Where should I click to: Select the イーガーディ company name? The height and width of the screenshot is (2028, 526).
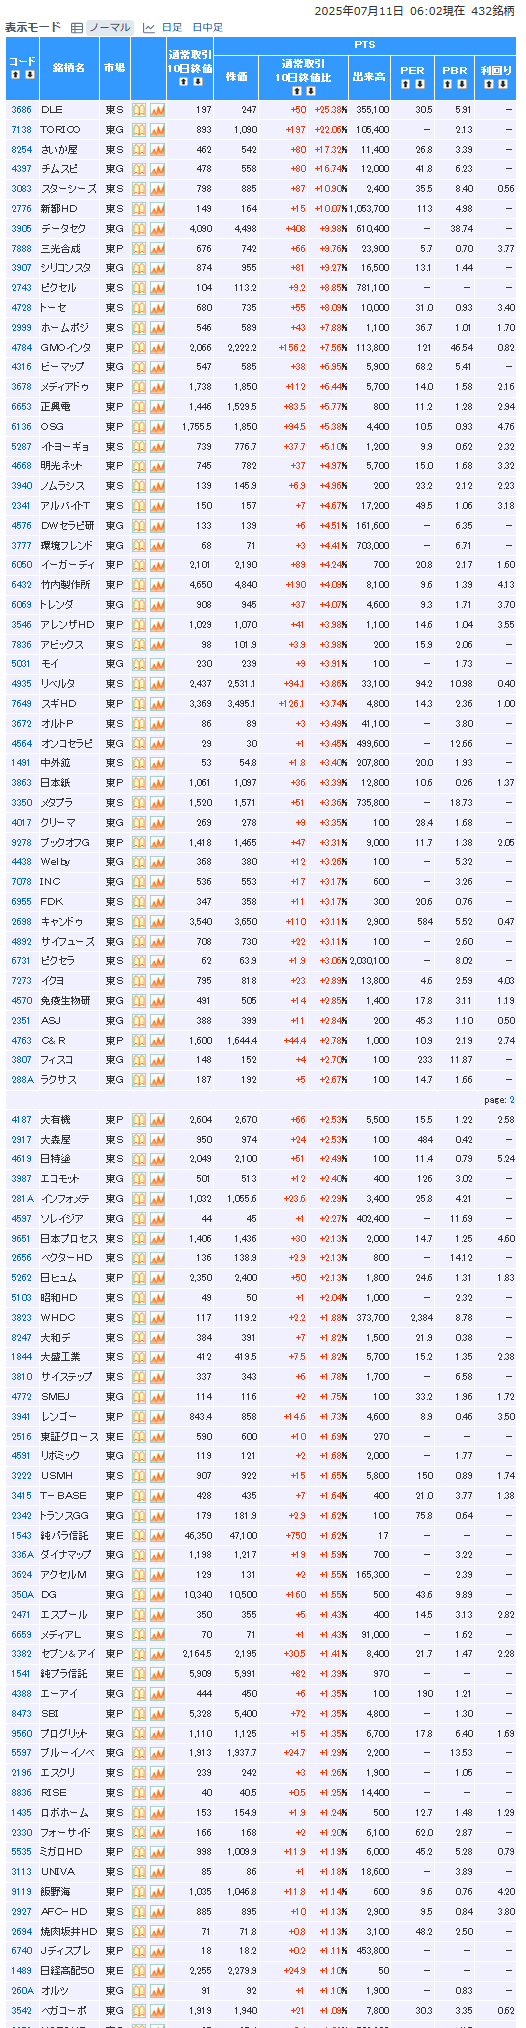click(x=66, y=565)
